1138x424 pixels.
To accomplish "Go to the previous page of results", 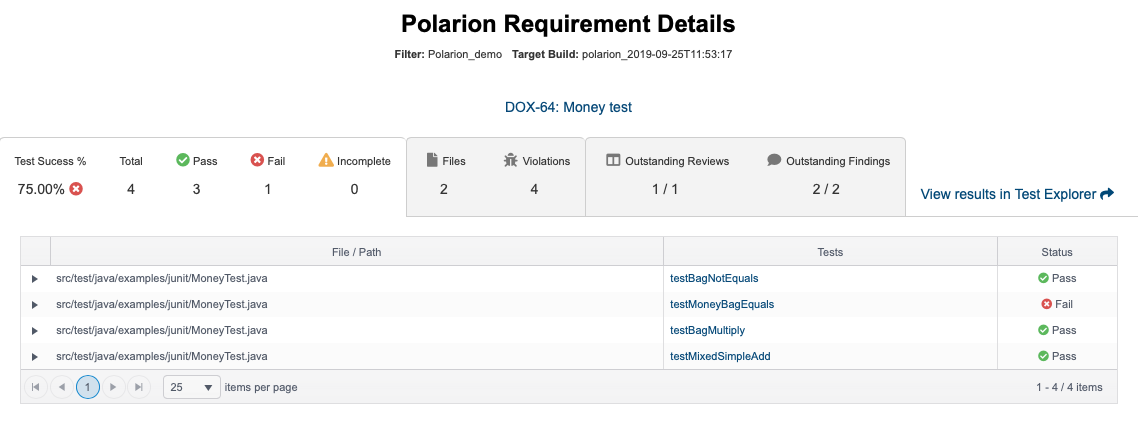I will point(62,387).
